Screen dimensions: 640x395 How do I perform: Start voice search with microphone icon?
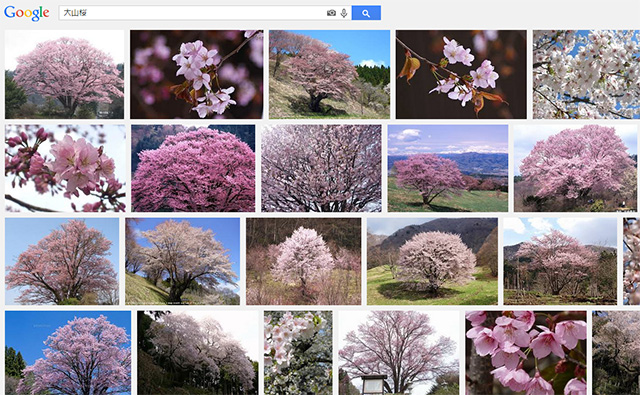344,13
